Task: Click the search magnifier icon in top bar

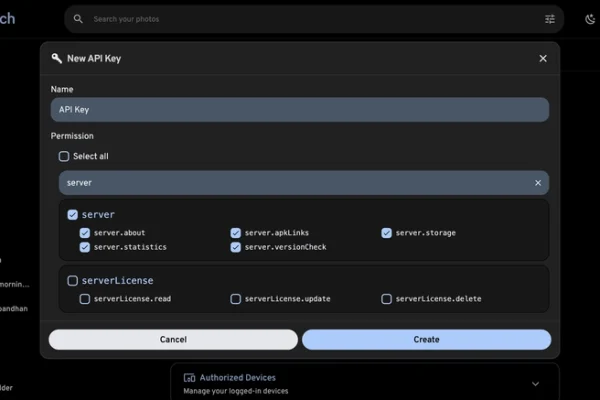Action: (x=80, y=19)
